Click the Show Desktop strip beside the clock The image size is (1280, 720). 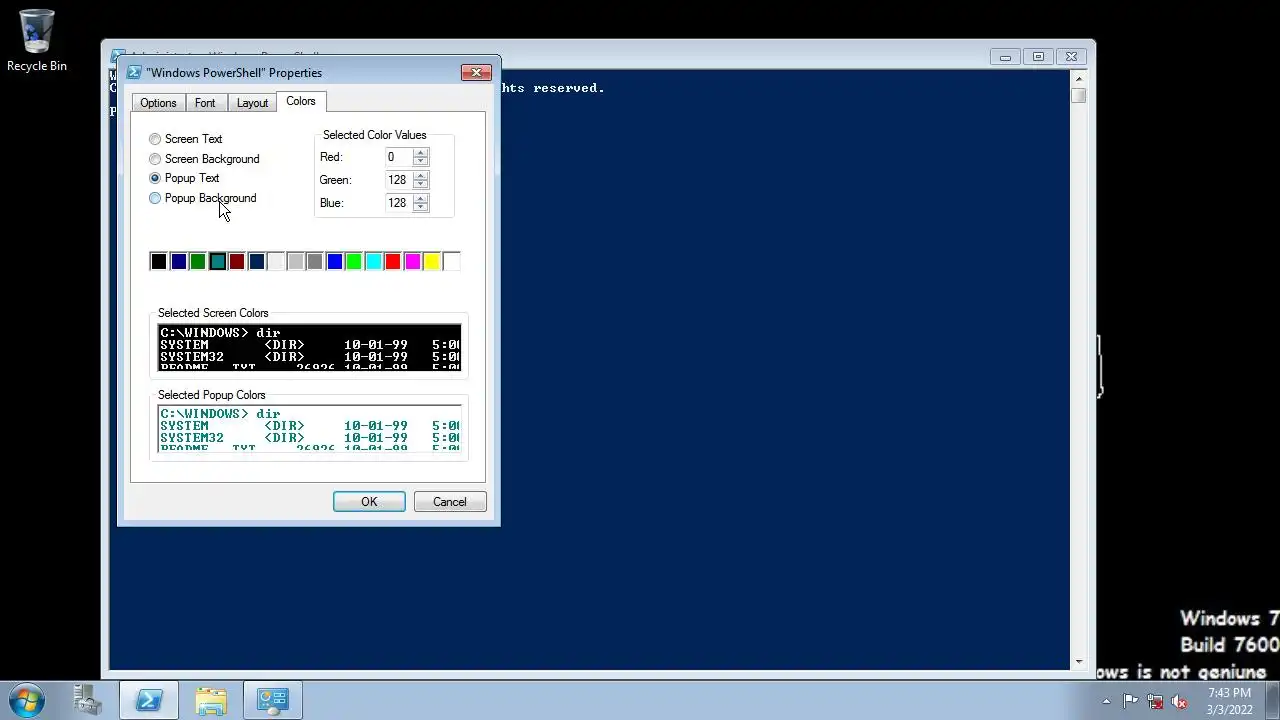coord(1272,700)
